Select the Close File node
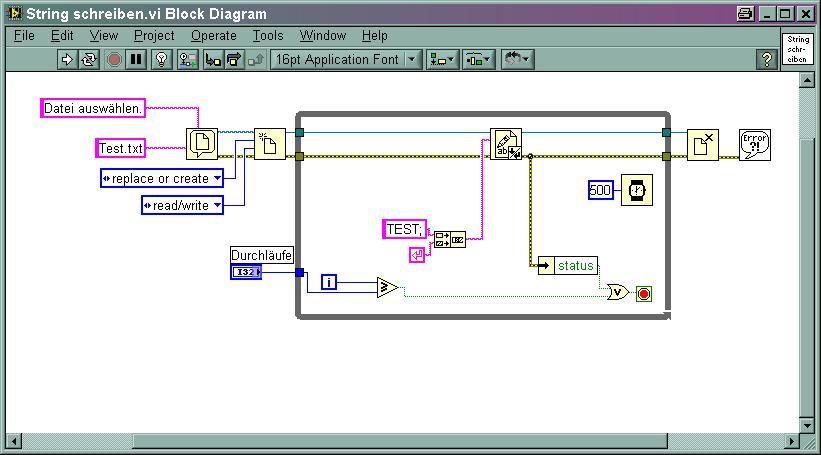Screen dimensions: 821x455 coord(703,145)
